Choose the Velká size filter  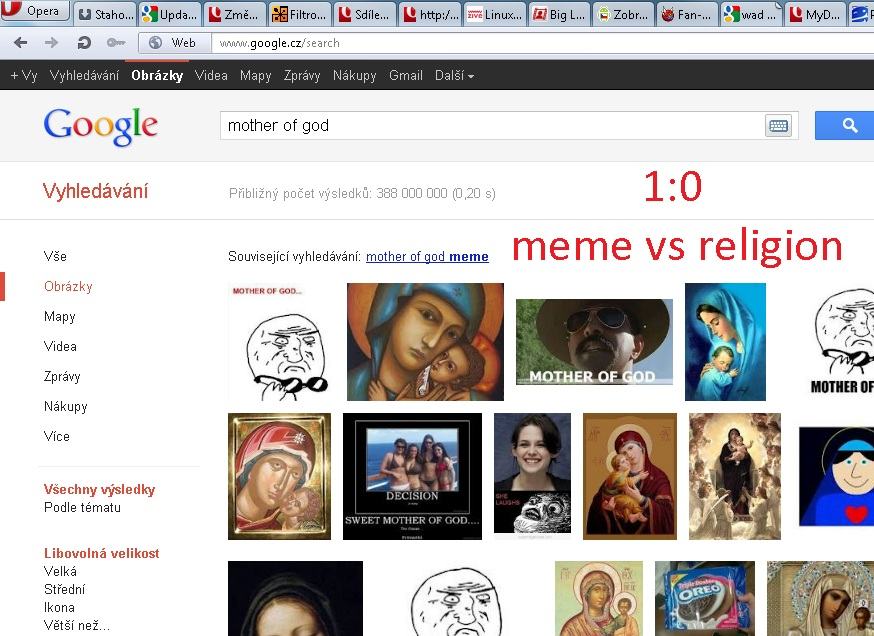60,571
